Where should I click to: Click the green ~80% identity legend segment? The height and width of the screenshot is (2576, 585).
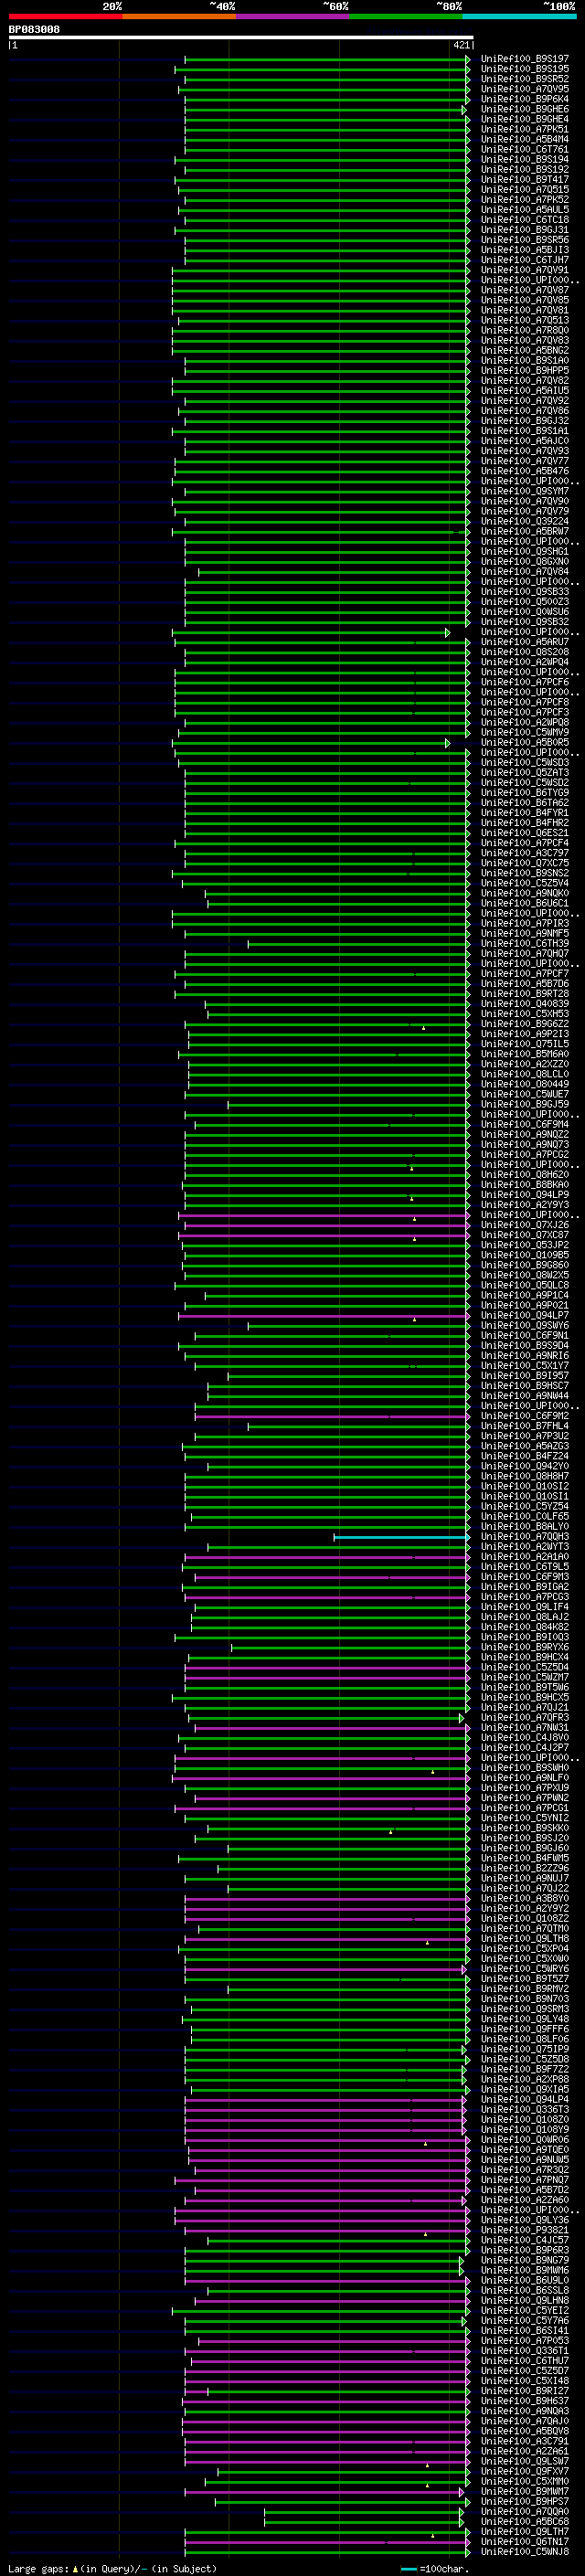tap(406, 17)
